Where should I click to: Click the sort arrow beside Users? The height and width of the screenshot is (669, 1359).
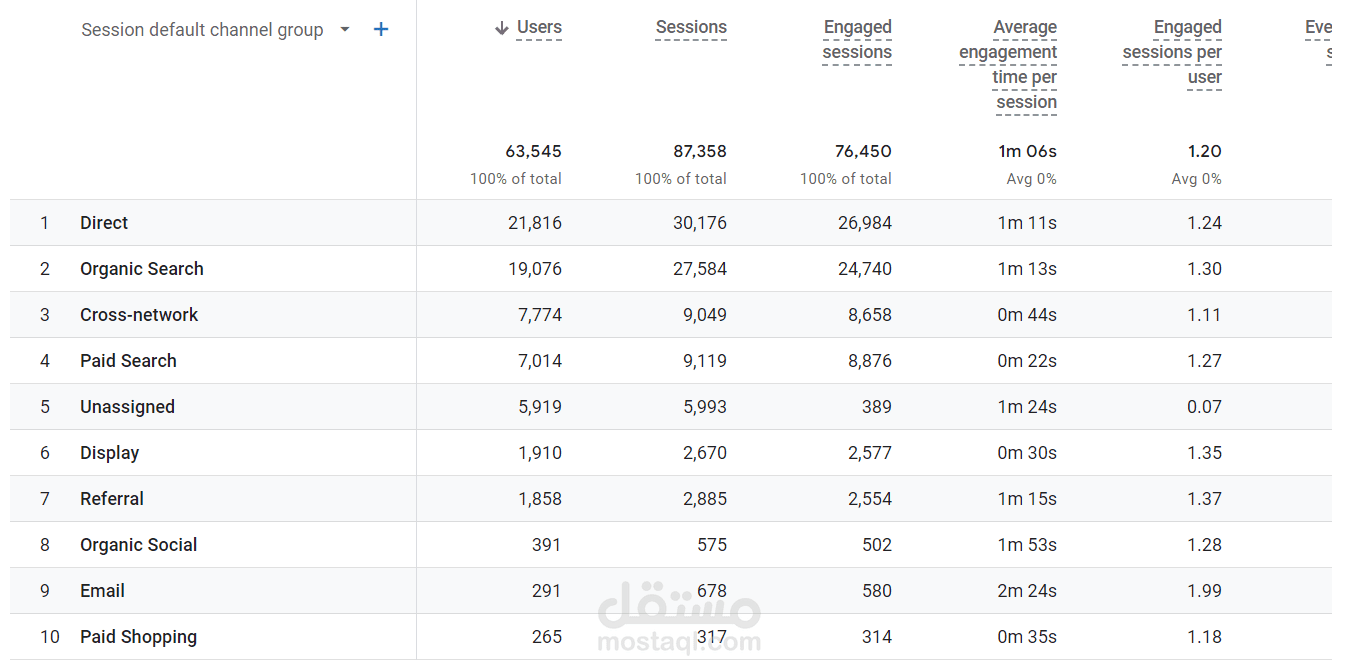click(x=502, y=28)
